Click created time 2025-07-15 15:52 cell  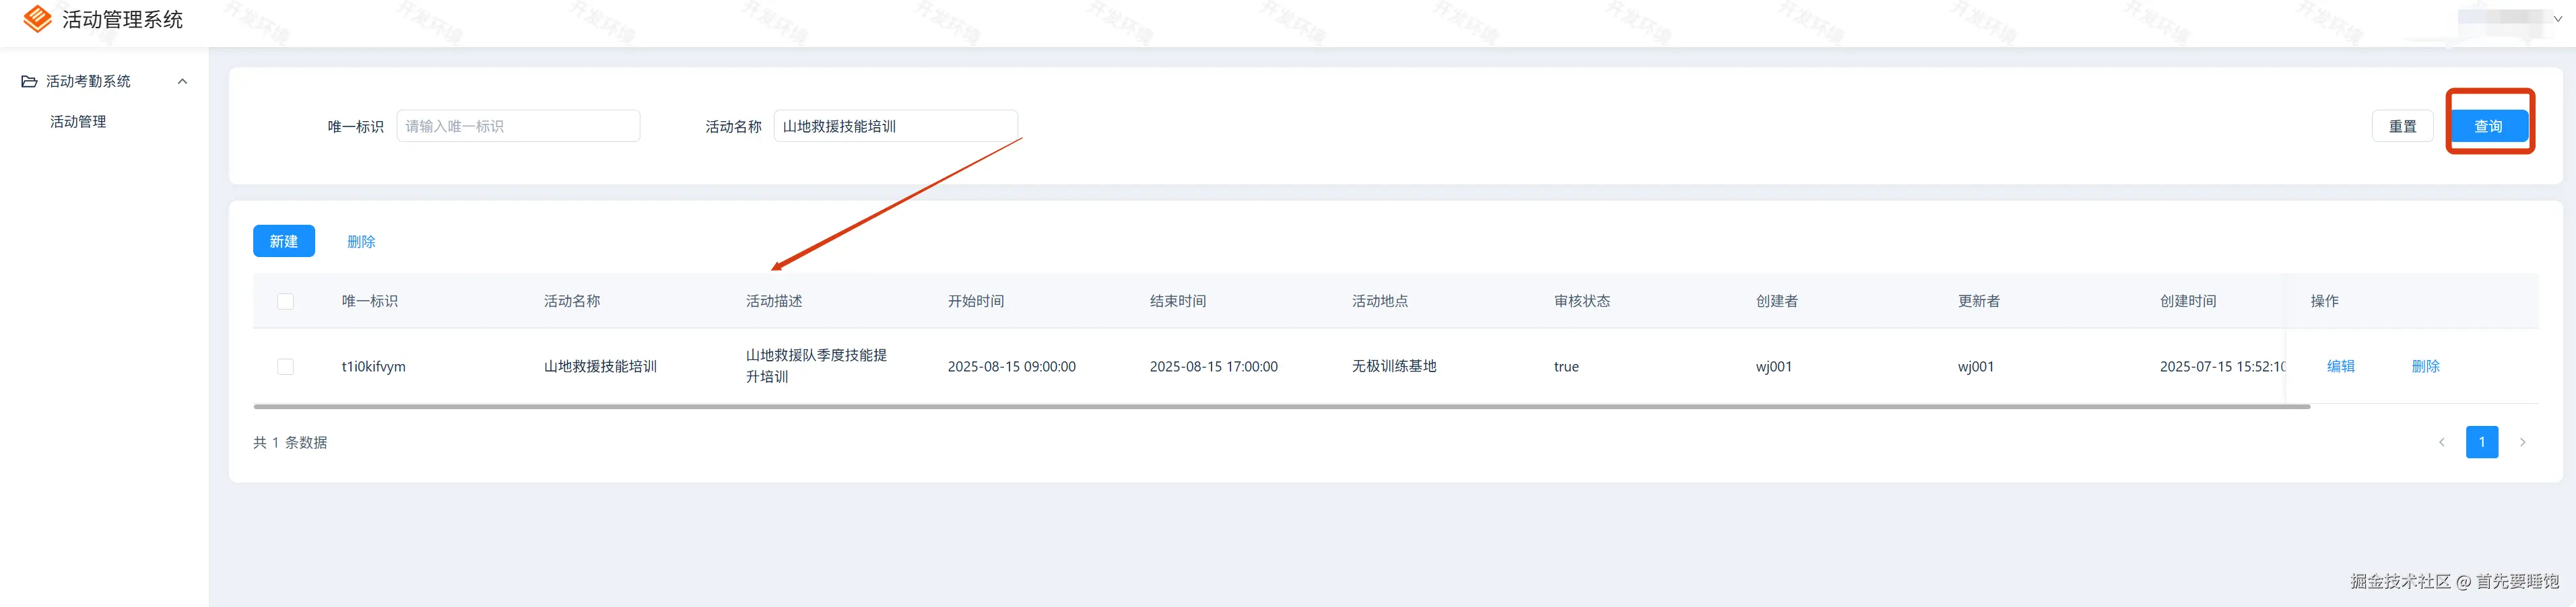(x=2222, y=366)
